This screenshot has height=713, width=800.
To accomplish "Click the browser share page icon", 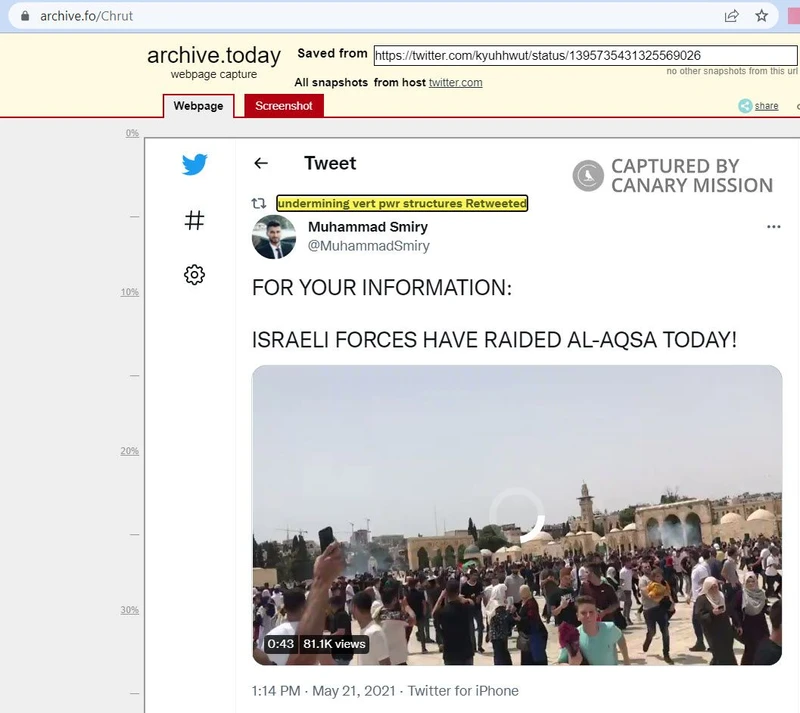I will tap(732, 16).
